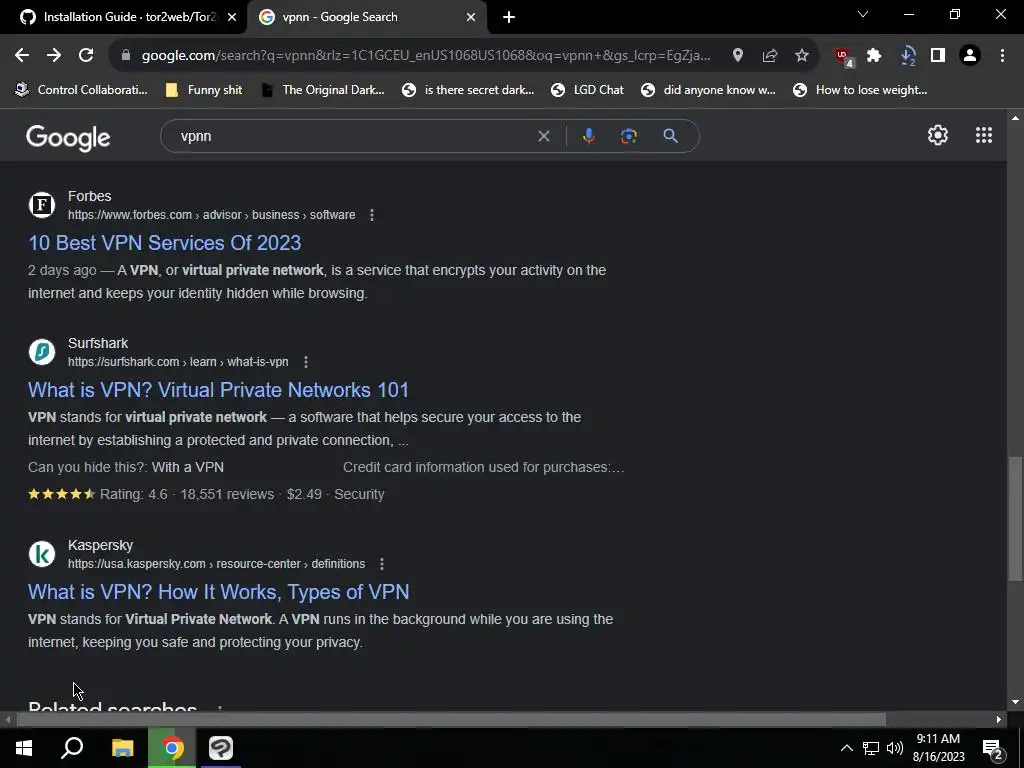The image size is (1024, 768).
Task: Open the is there secret dark... bookmark
Action: 468,90
